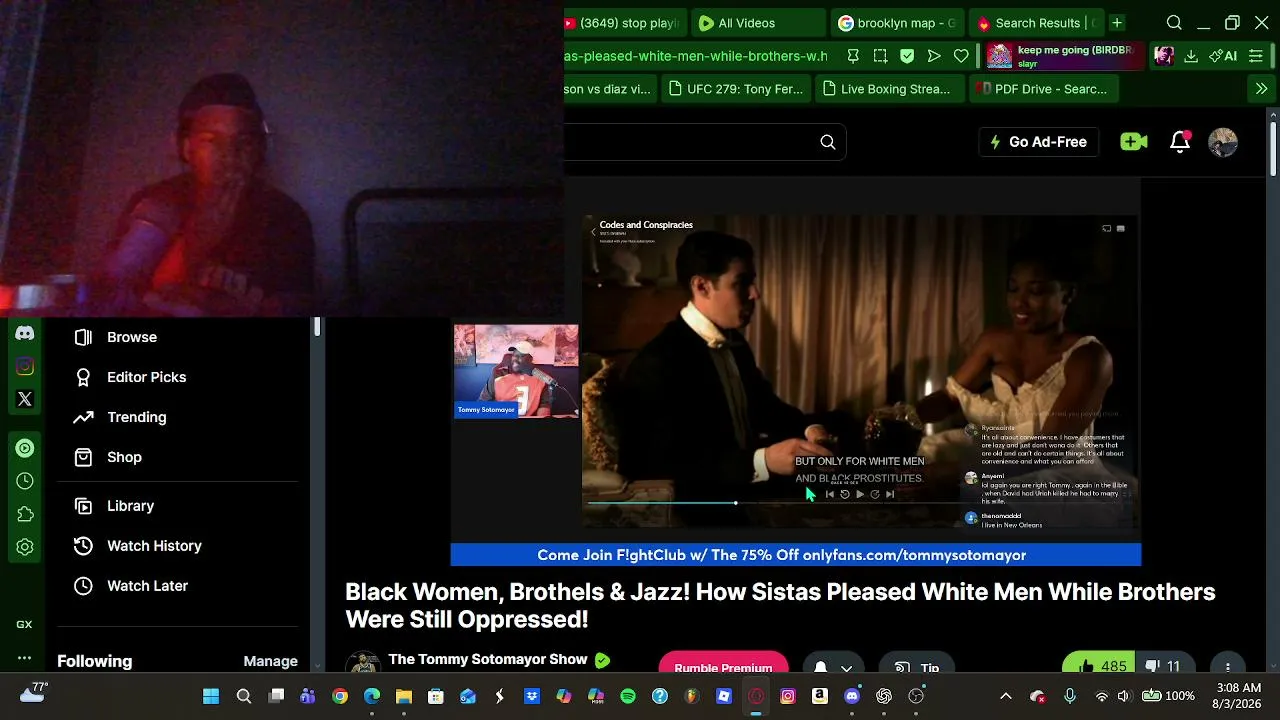Show hidden system tray icons
The image size is (1280, 720).
click(1006, 696)
